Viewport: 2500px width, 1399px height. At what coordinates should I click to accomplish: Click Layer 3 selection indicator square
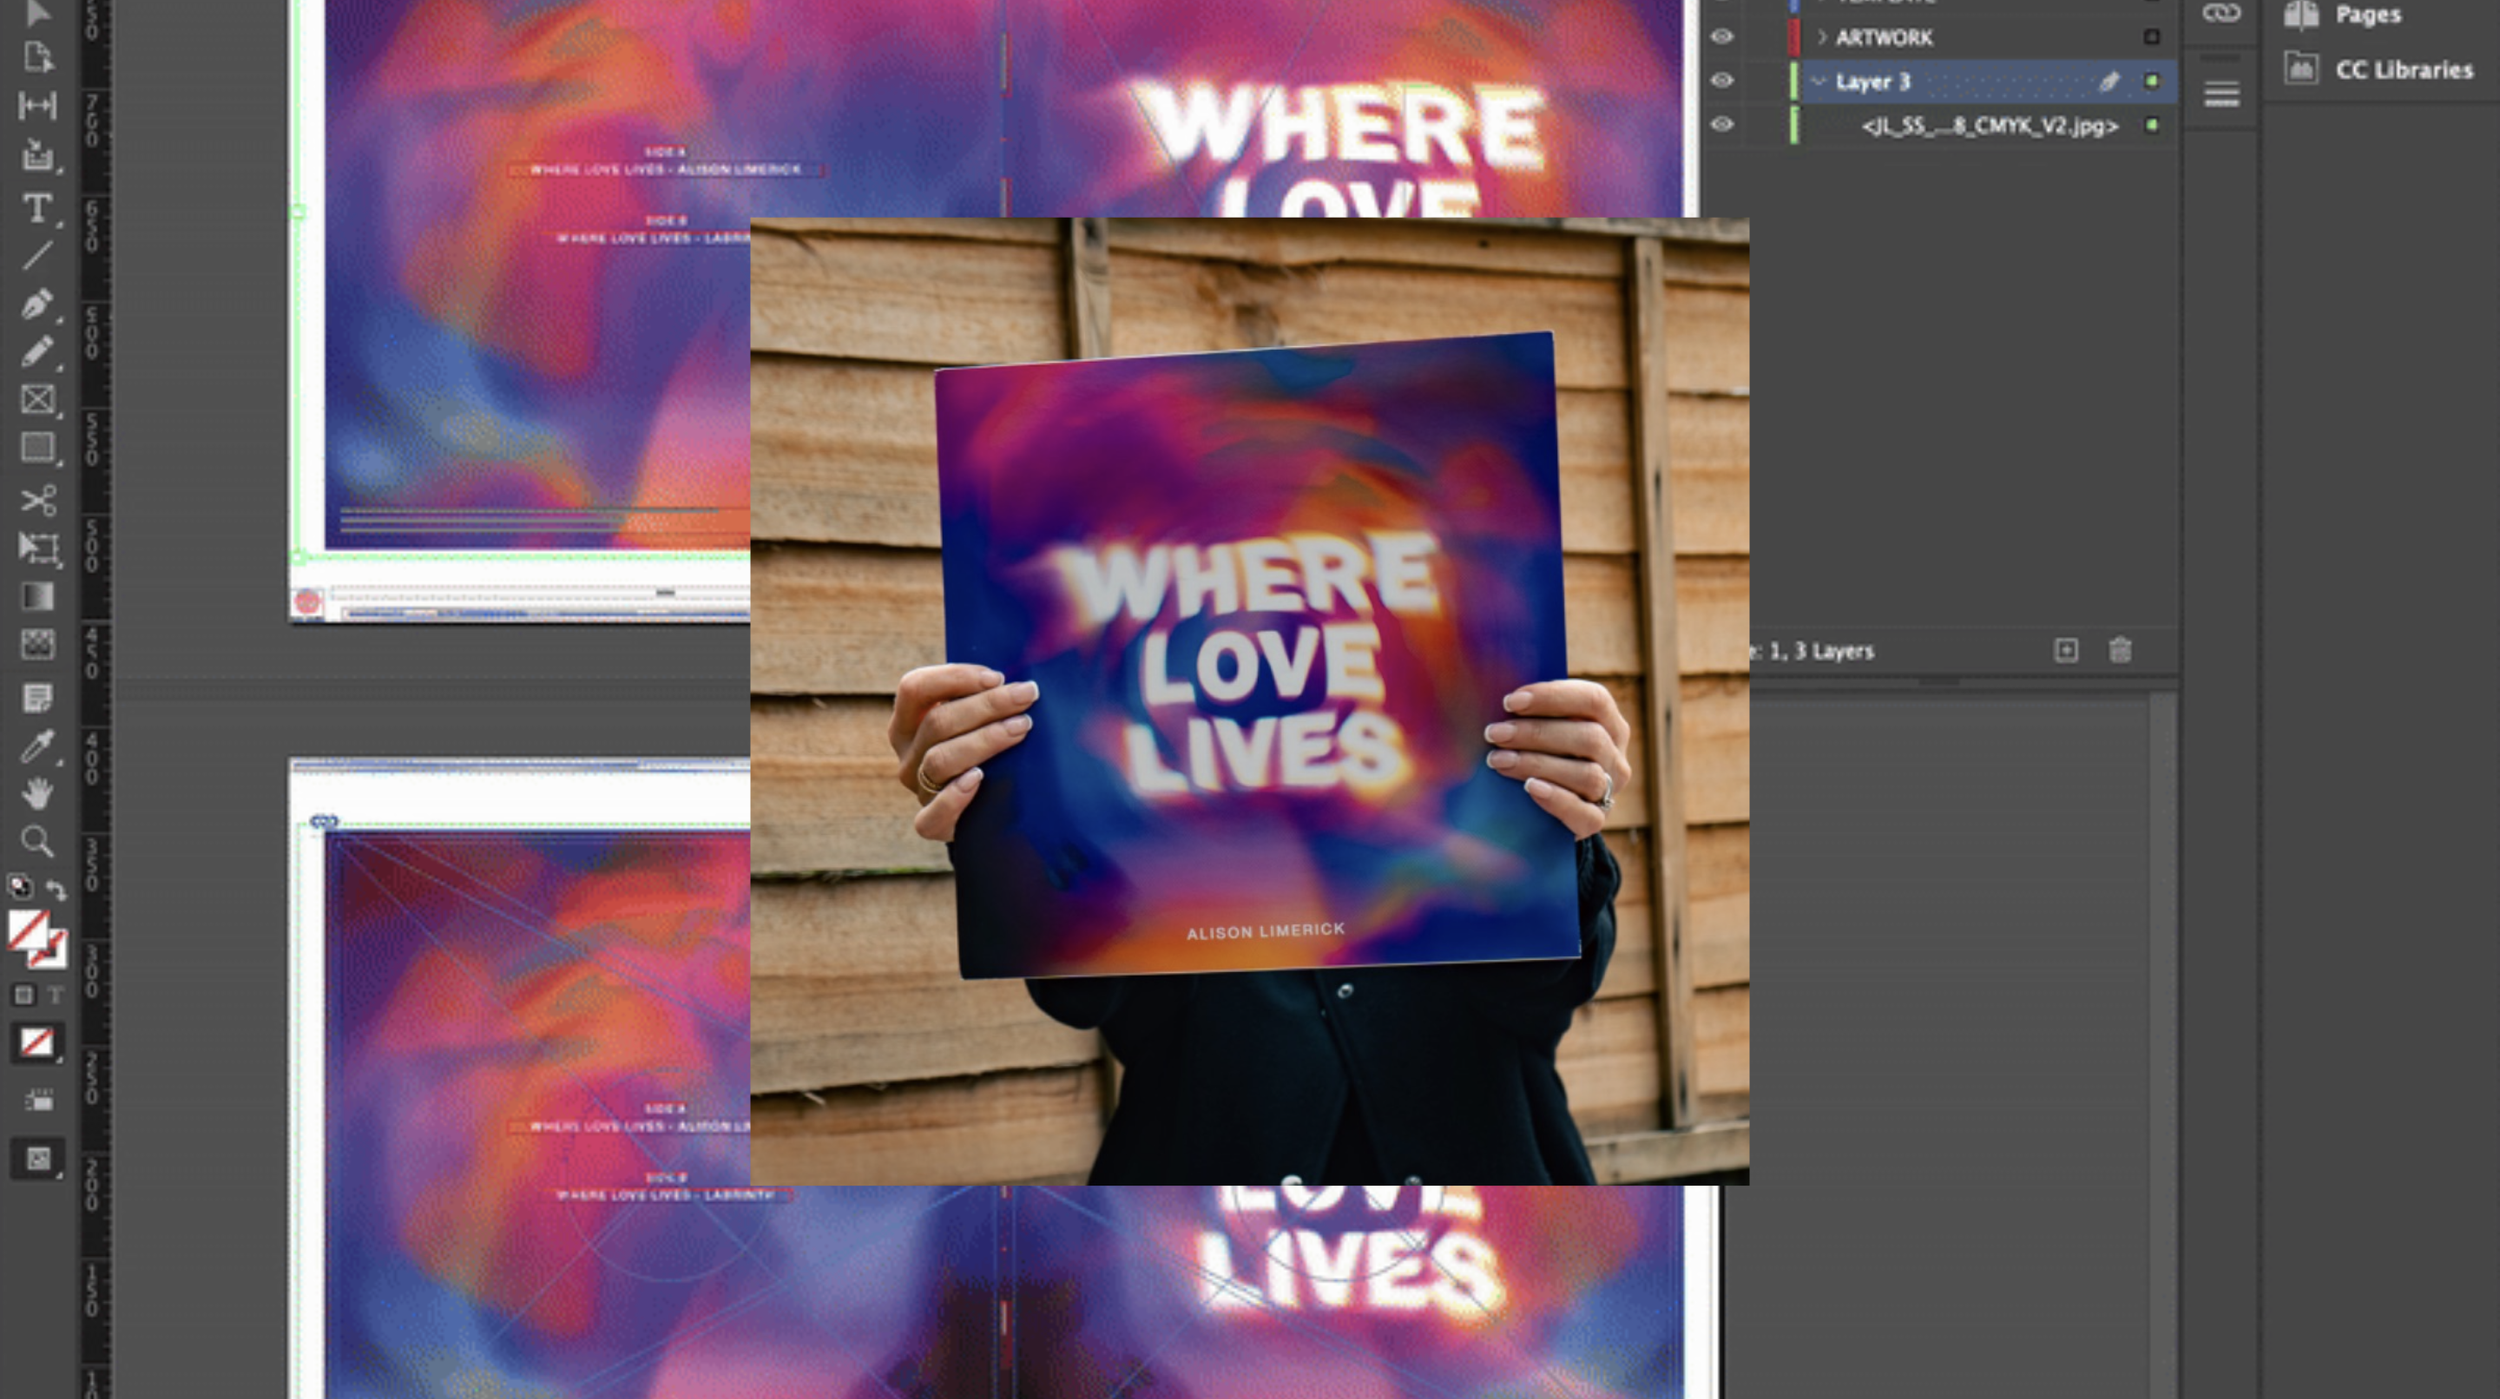point(2151,81)
